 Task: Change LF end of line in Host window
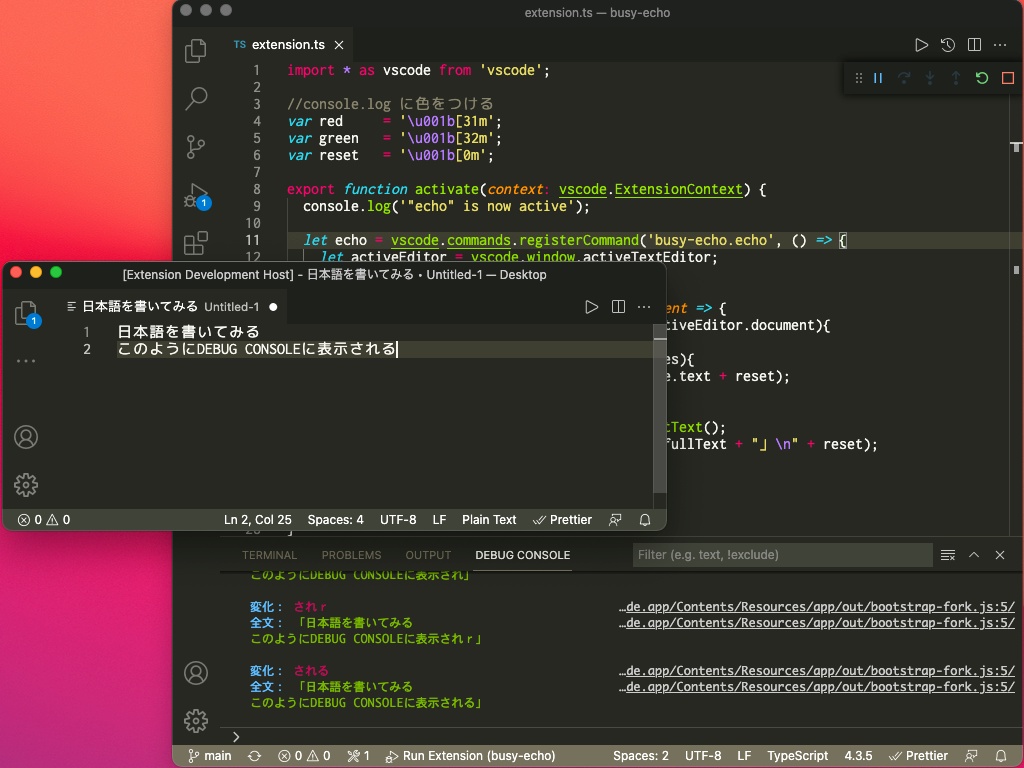click(440, 520)
